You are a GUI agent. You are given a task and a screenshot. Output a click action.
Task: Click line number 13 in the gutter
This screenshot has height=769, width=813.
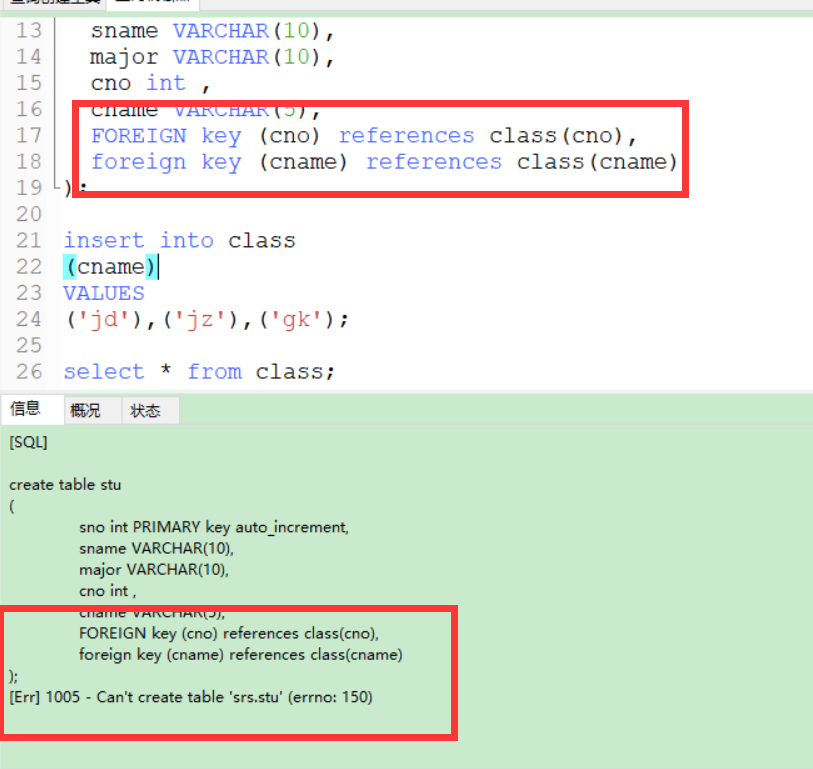click(27, 30)
